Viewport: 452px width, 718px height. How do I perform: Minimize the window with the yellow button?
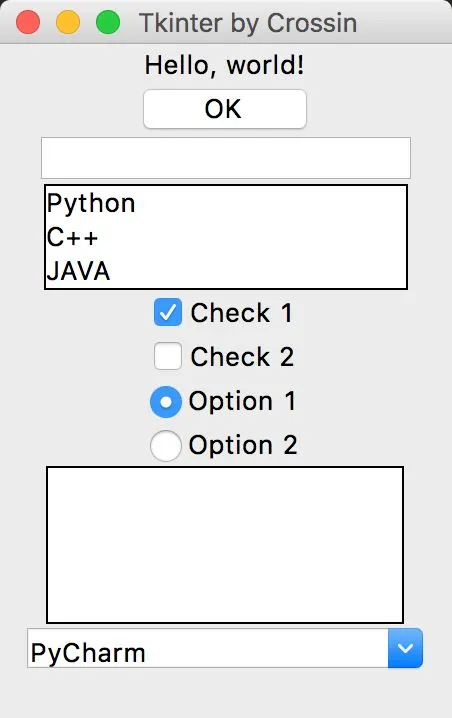point(68,22)
